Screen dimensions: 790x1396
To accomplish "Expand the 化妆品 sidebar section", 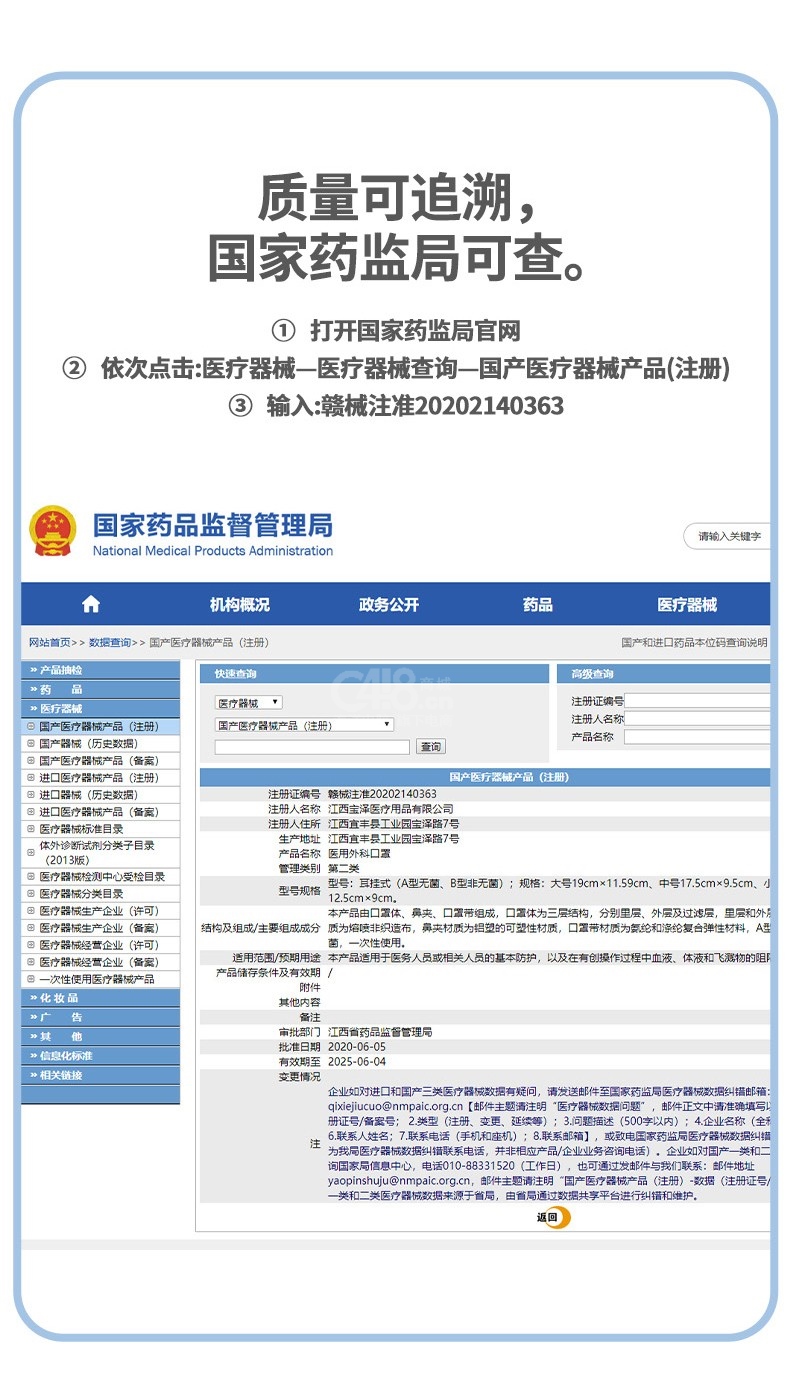I will [100, 998].
